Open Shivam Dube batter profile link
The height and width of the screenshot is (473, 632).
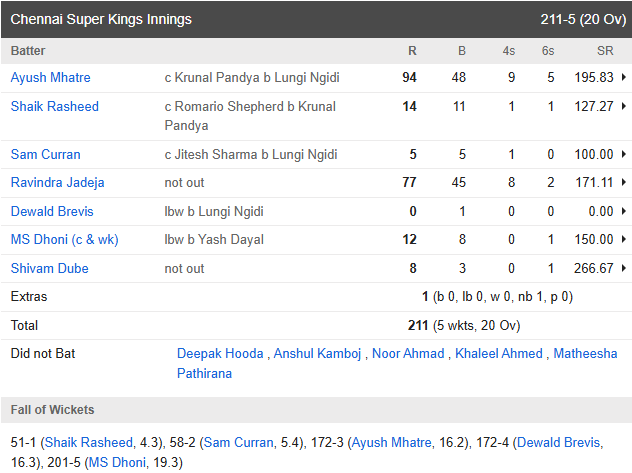pyautogui.click(x=49, y=268)
